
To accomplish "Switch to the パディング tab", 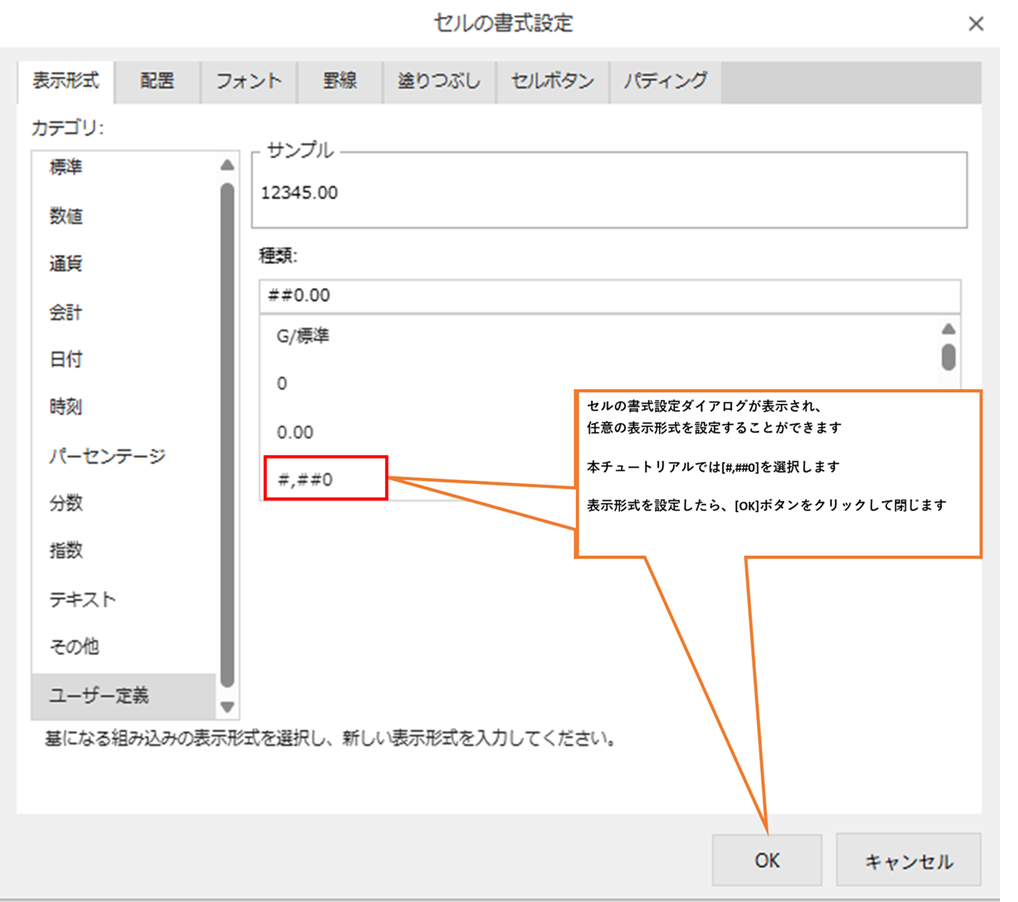I will tap(666, 82).
